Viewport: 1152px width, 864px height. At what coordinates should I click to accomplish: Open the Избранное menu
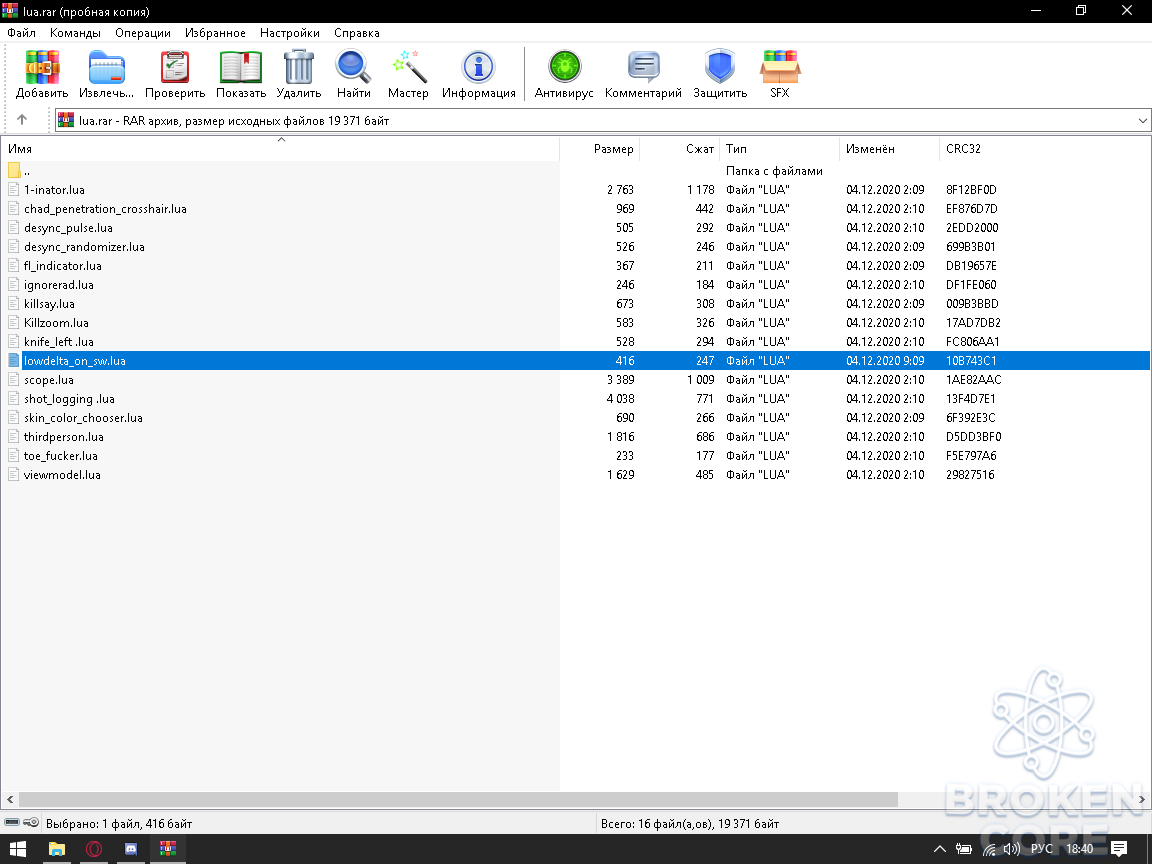tap(215, 33)
